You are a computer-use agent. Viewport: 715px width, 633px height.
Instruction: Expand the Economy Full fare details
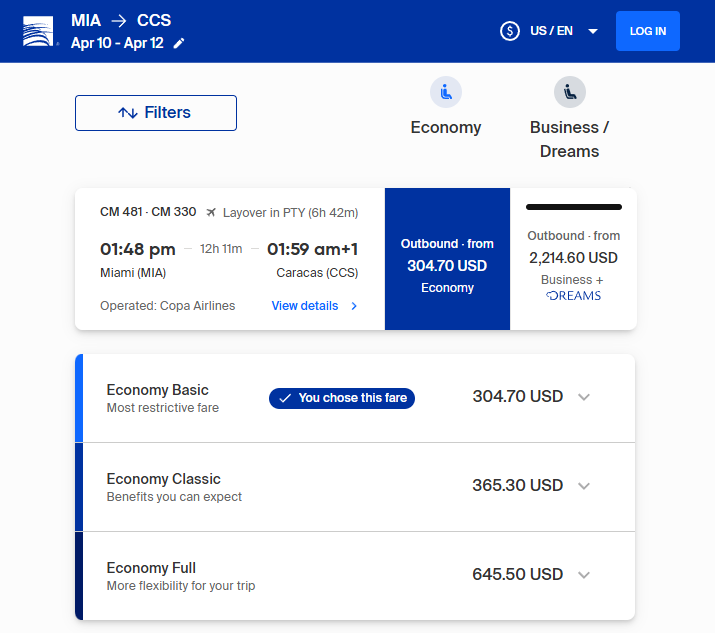pyautogui.click(x=584, y=575)
